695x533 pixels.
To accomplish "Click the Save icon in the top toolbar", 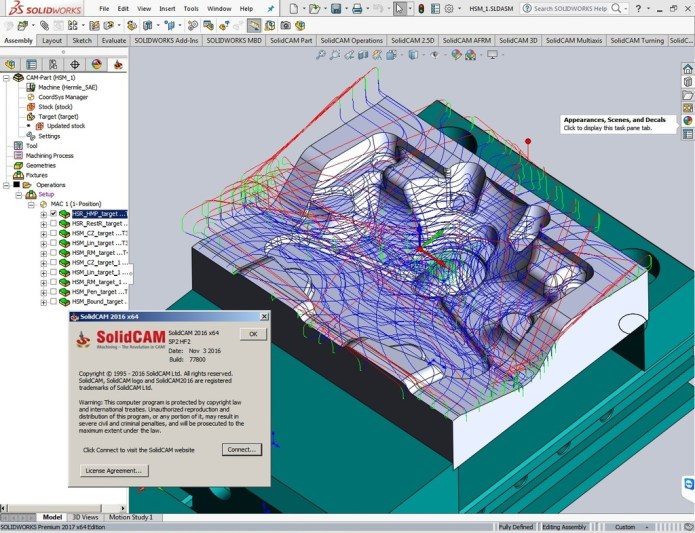I will pos(335,8).
